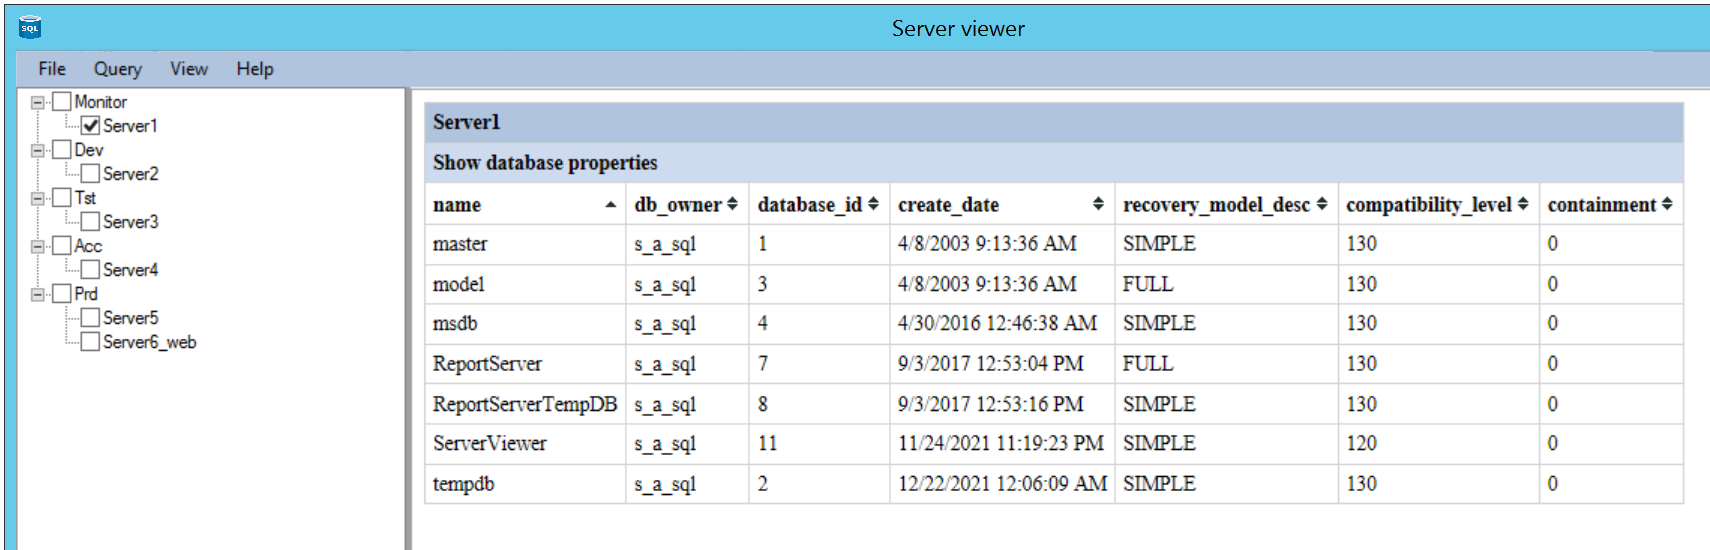1710x550 pixels.
Task: Sort by name column arrow
Action: pos(610,205)
